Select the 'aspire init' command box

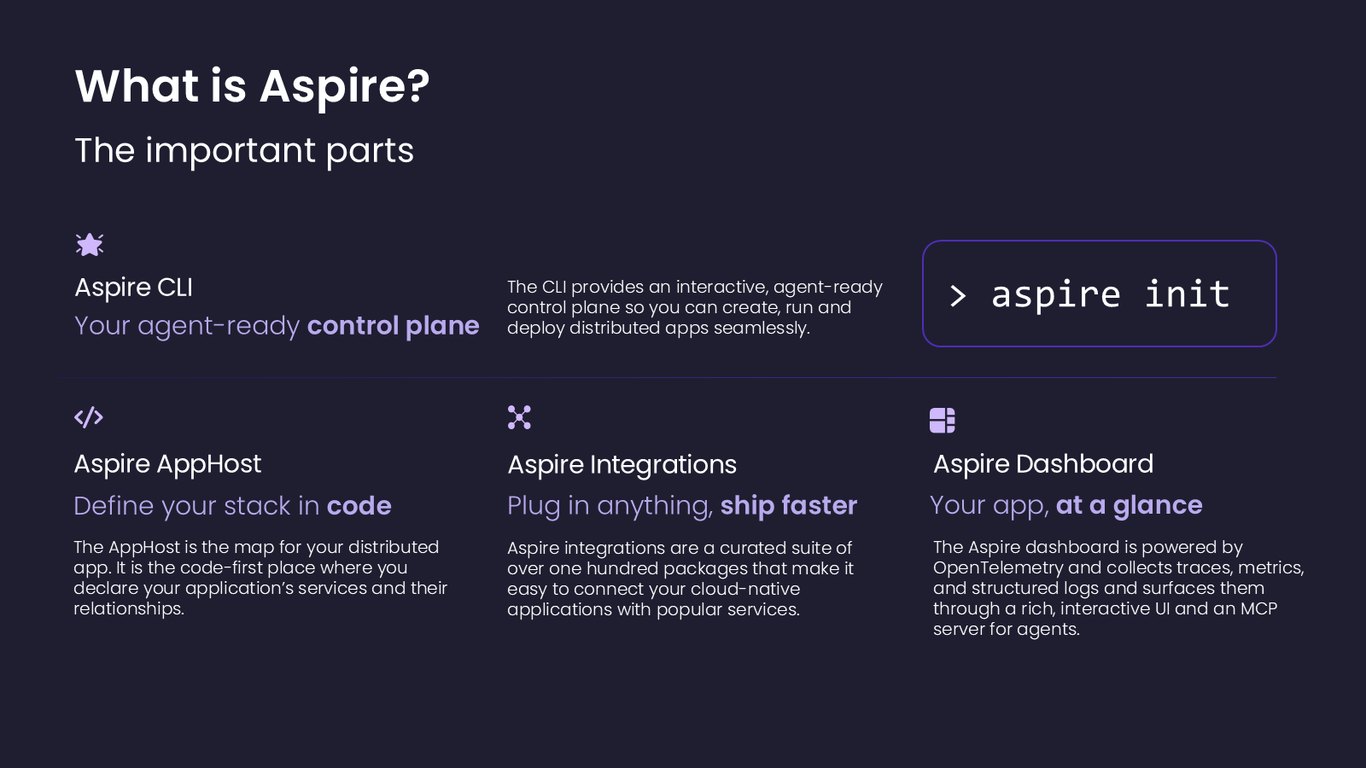click(1099, 294)
